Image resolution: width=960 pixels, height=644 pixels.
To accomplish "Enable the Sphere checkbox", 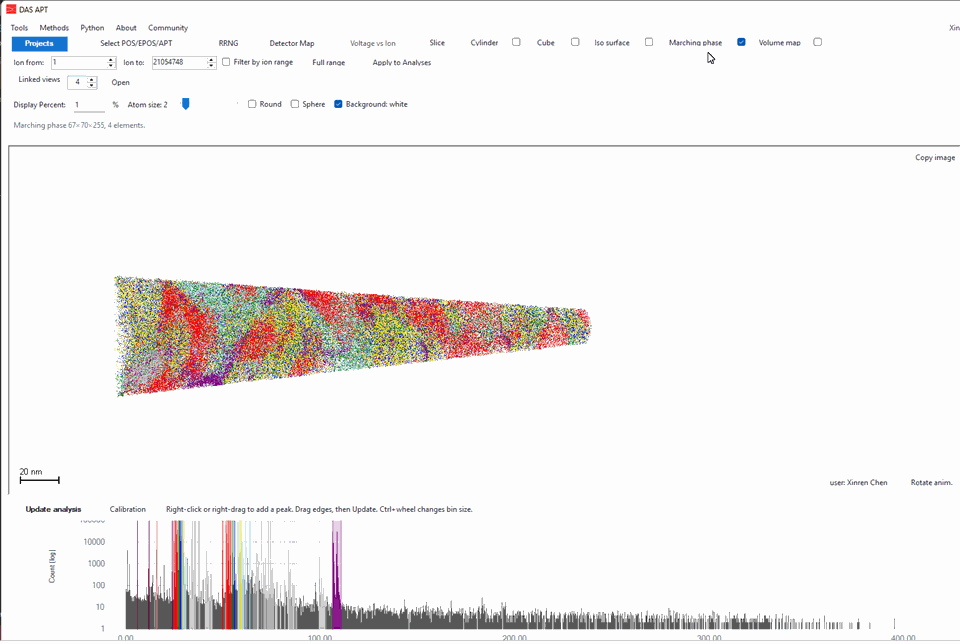I will (294, 104).
